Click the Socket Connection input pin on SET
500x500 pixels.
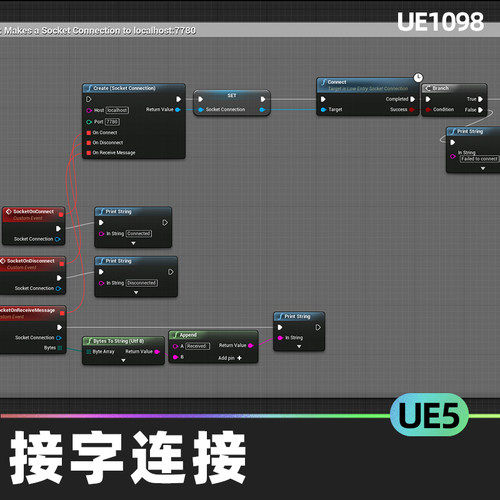[x=201, y=110]
